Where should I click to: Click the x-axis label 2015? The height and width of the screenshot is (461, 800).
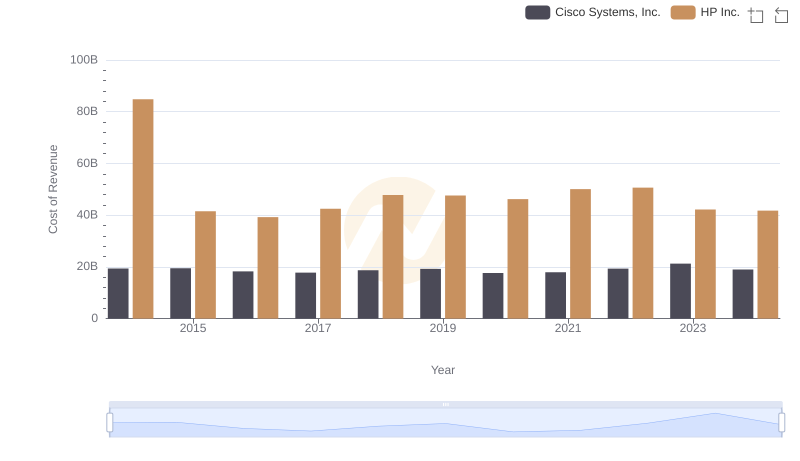pos(193,328)
